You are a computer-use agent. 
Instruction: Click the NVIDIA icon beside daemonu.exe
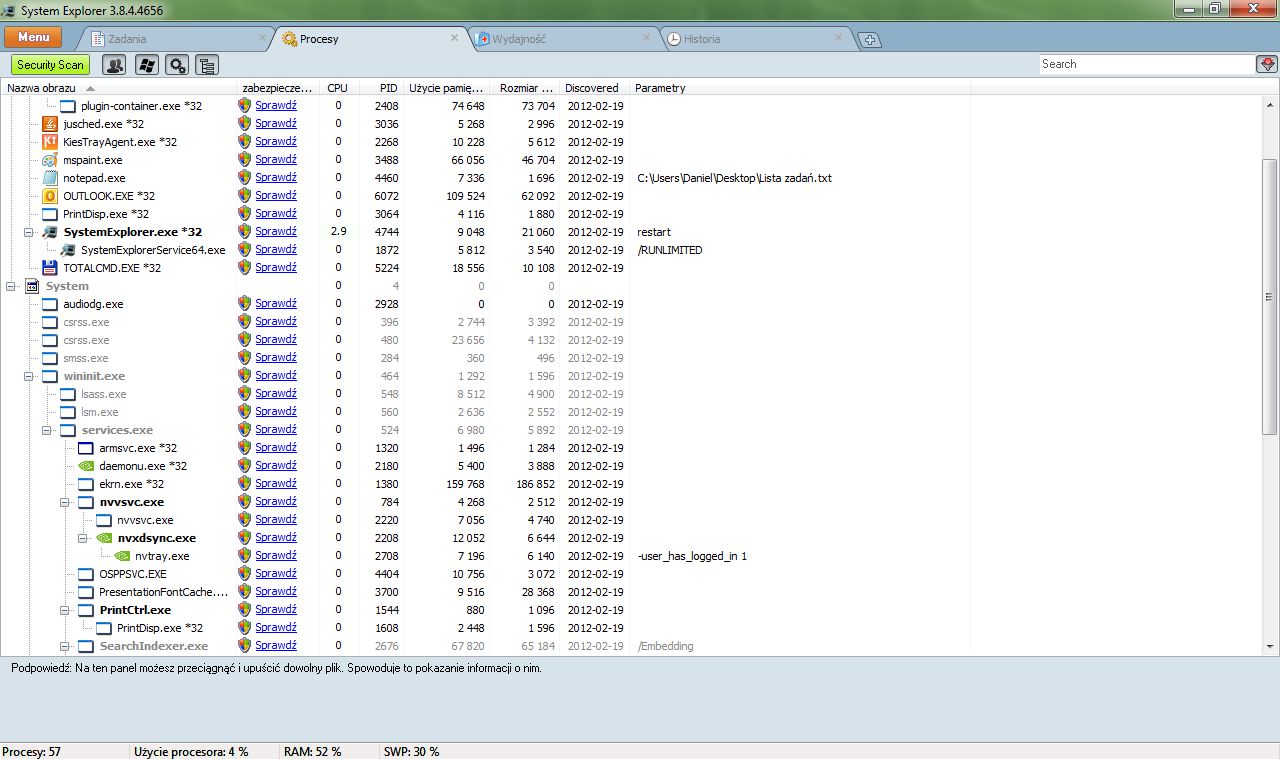[x=86, y=466]
